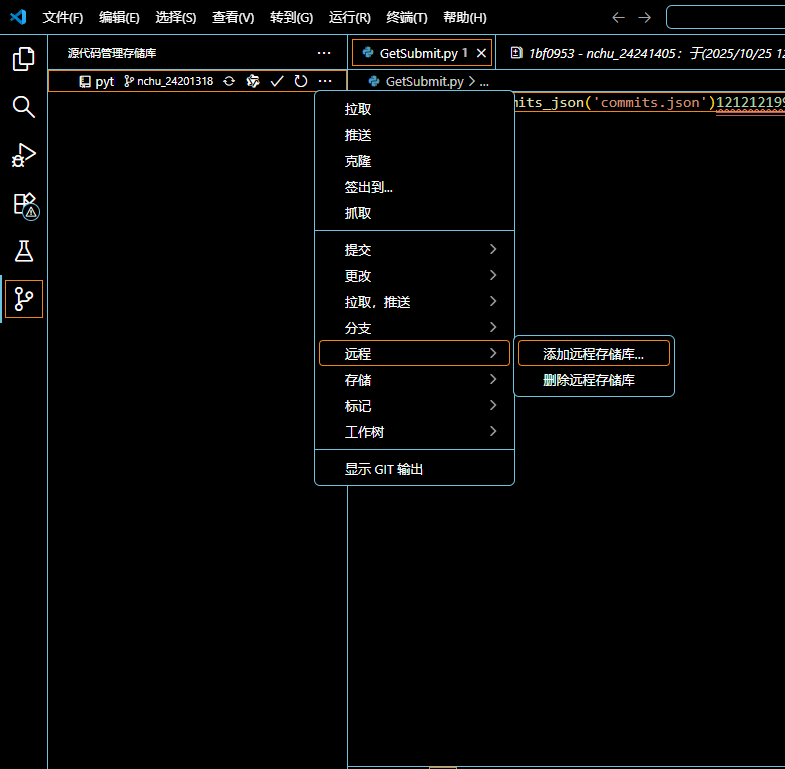Image resolution: width=785 pixels, height=769 pixels.
Task: Open the 选择(S) menu
Action: point(176,18)
